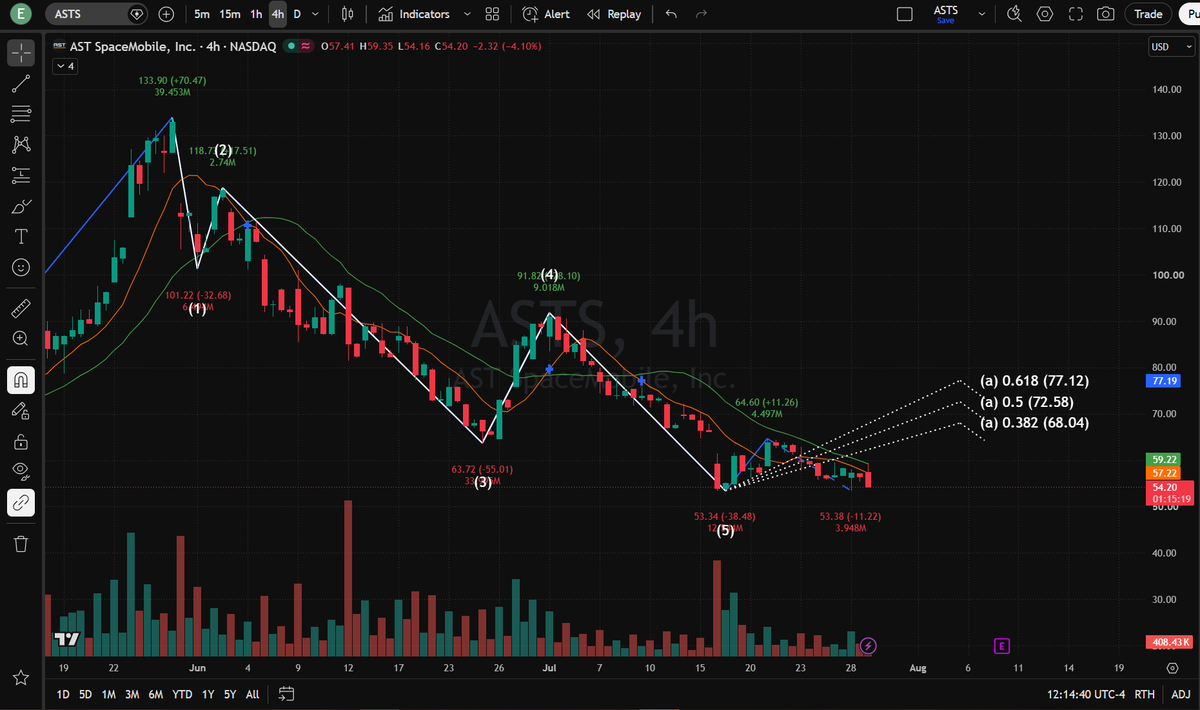Screen dimensions: 1200x710
Task: Enter fullscreen mode
Action: [1075, 14]
